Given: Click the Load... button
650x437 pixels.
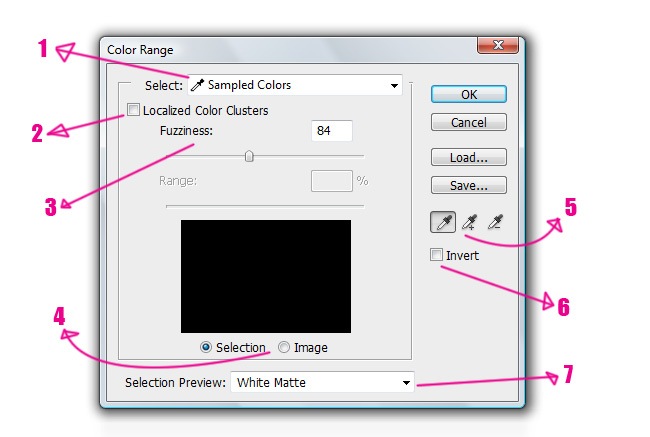Looking at the screenshot, I should click(468, 157).
